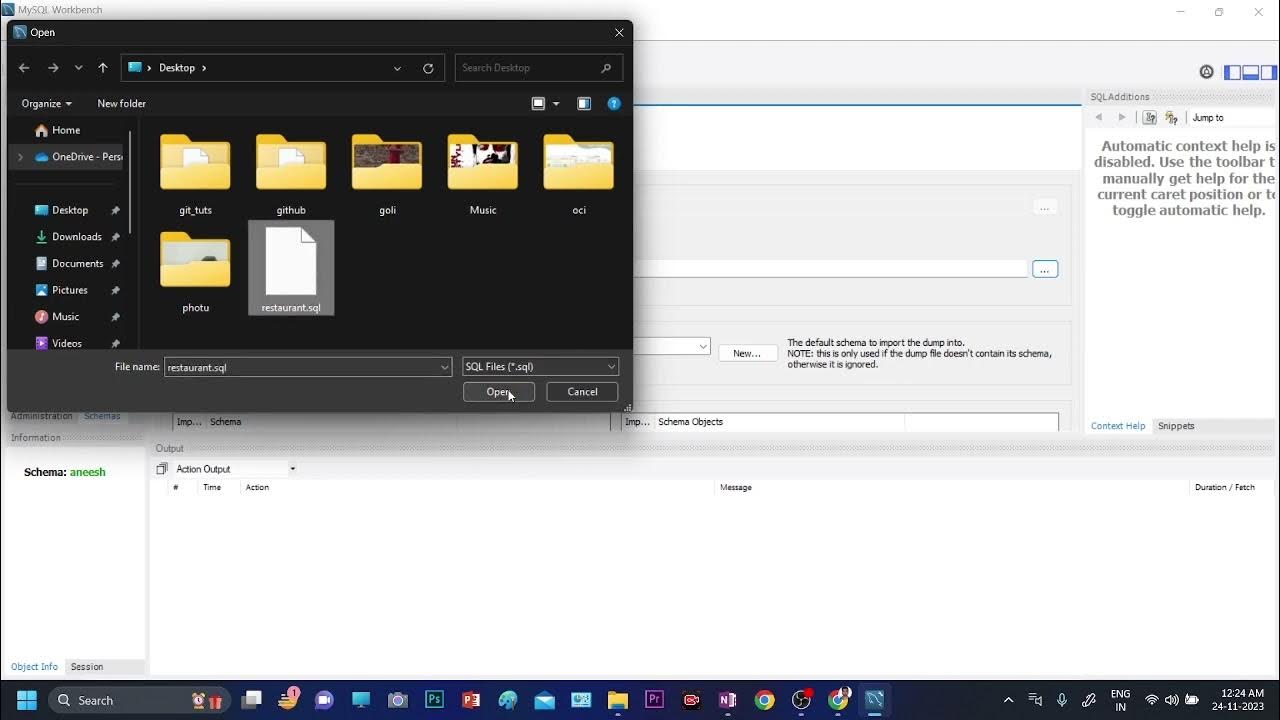Click the Action Output panel icon
1280x720 pixels.
tap(162, 469)
